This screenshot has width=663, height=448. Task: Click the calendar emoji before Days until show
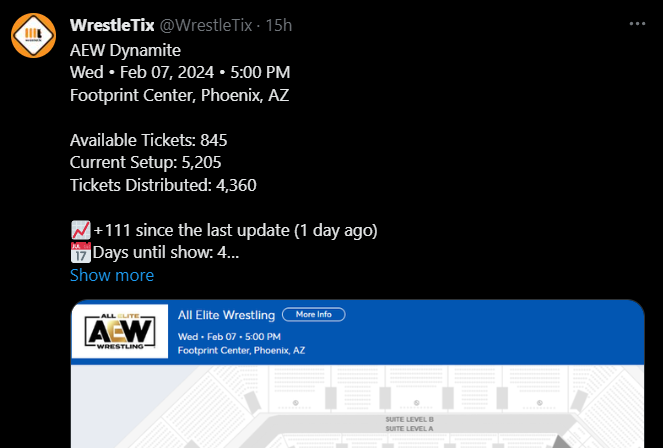tap(81, 252)
